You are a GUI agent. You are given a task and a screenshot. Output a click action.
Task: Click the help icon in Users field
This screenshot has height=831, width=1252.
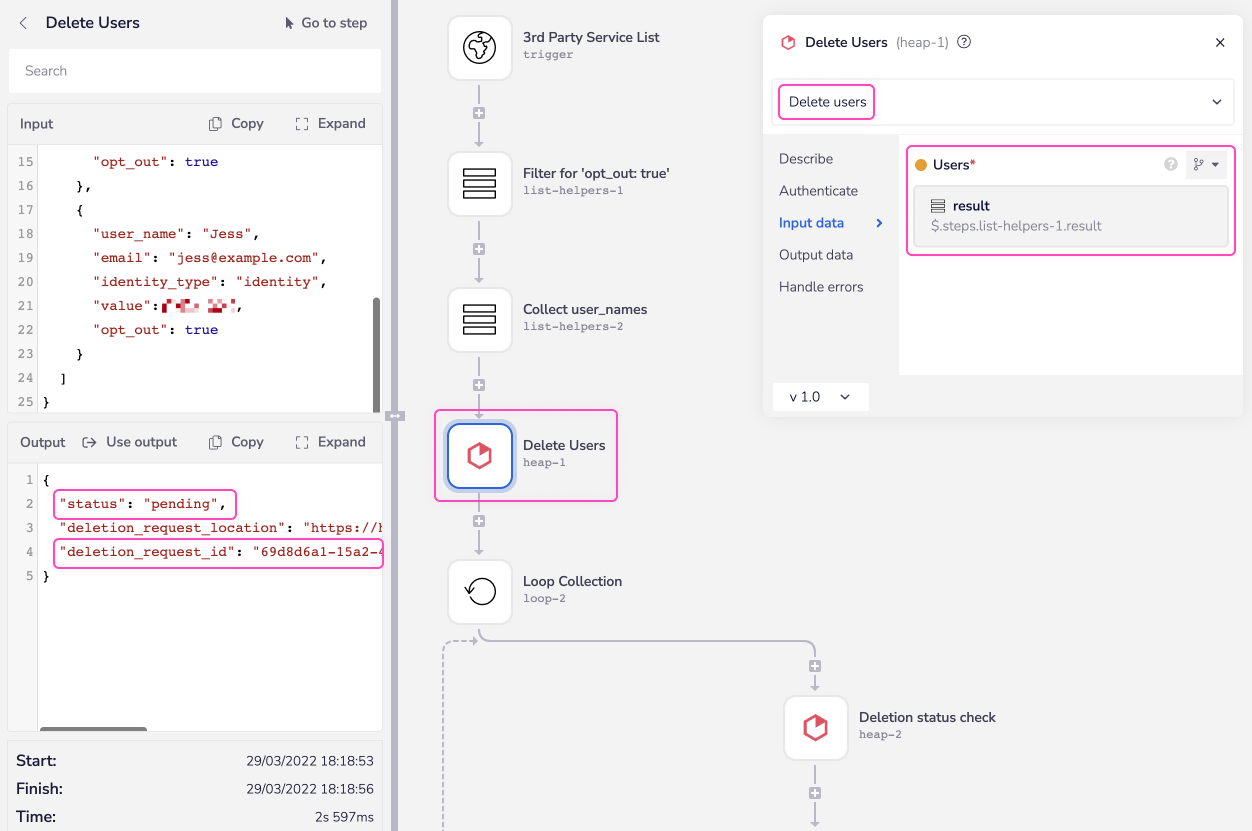click(1171, 165)
